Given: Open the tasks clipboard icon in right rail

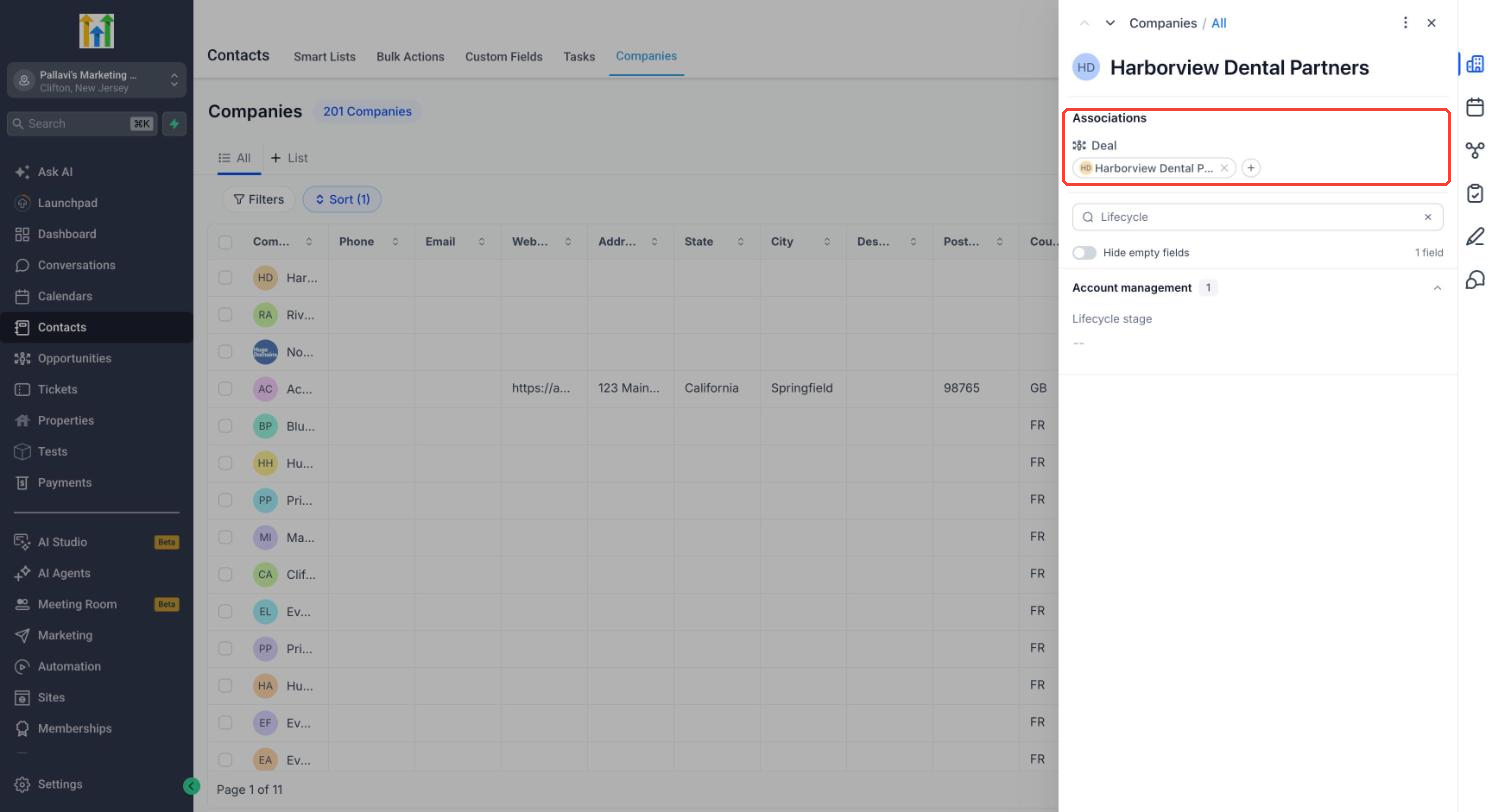Looking at the screenshot, I should click(x=1475, y=193).
